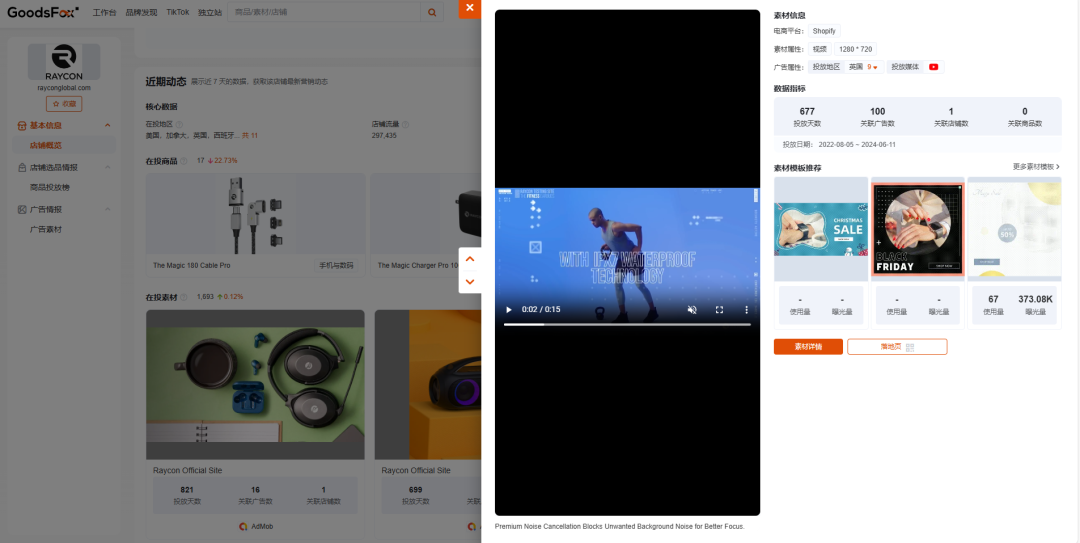Open the yellow speaker ad thumbnail
The height and width of the screenshot is (543, 1080).
click(428, 384)
